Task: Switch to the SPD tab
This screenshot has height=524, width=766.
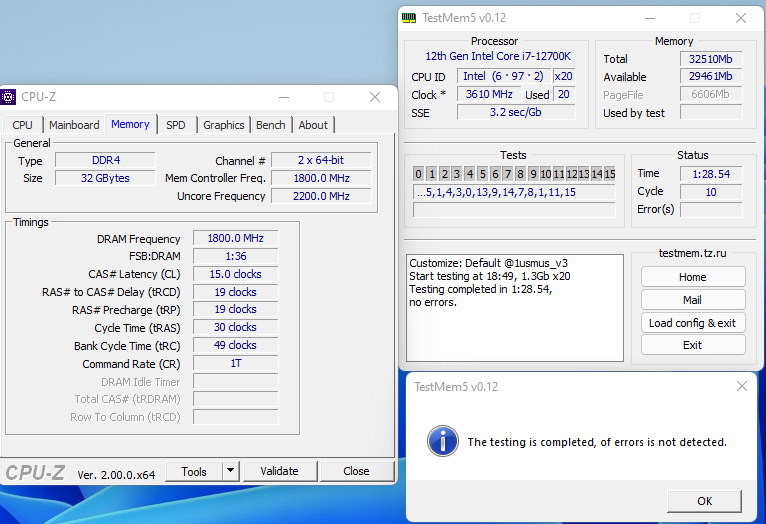Action: click(176, 125)
